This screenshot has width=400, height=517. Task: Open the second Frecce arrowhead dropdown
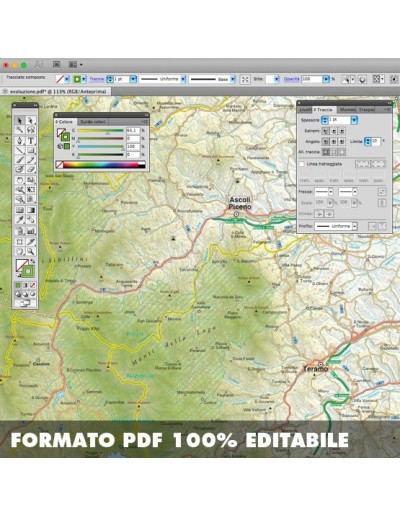(x=355, y=192)
